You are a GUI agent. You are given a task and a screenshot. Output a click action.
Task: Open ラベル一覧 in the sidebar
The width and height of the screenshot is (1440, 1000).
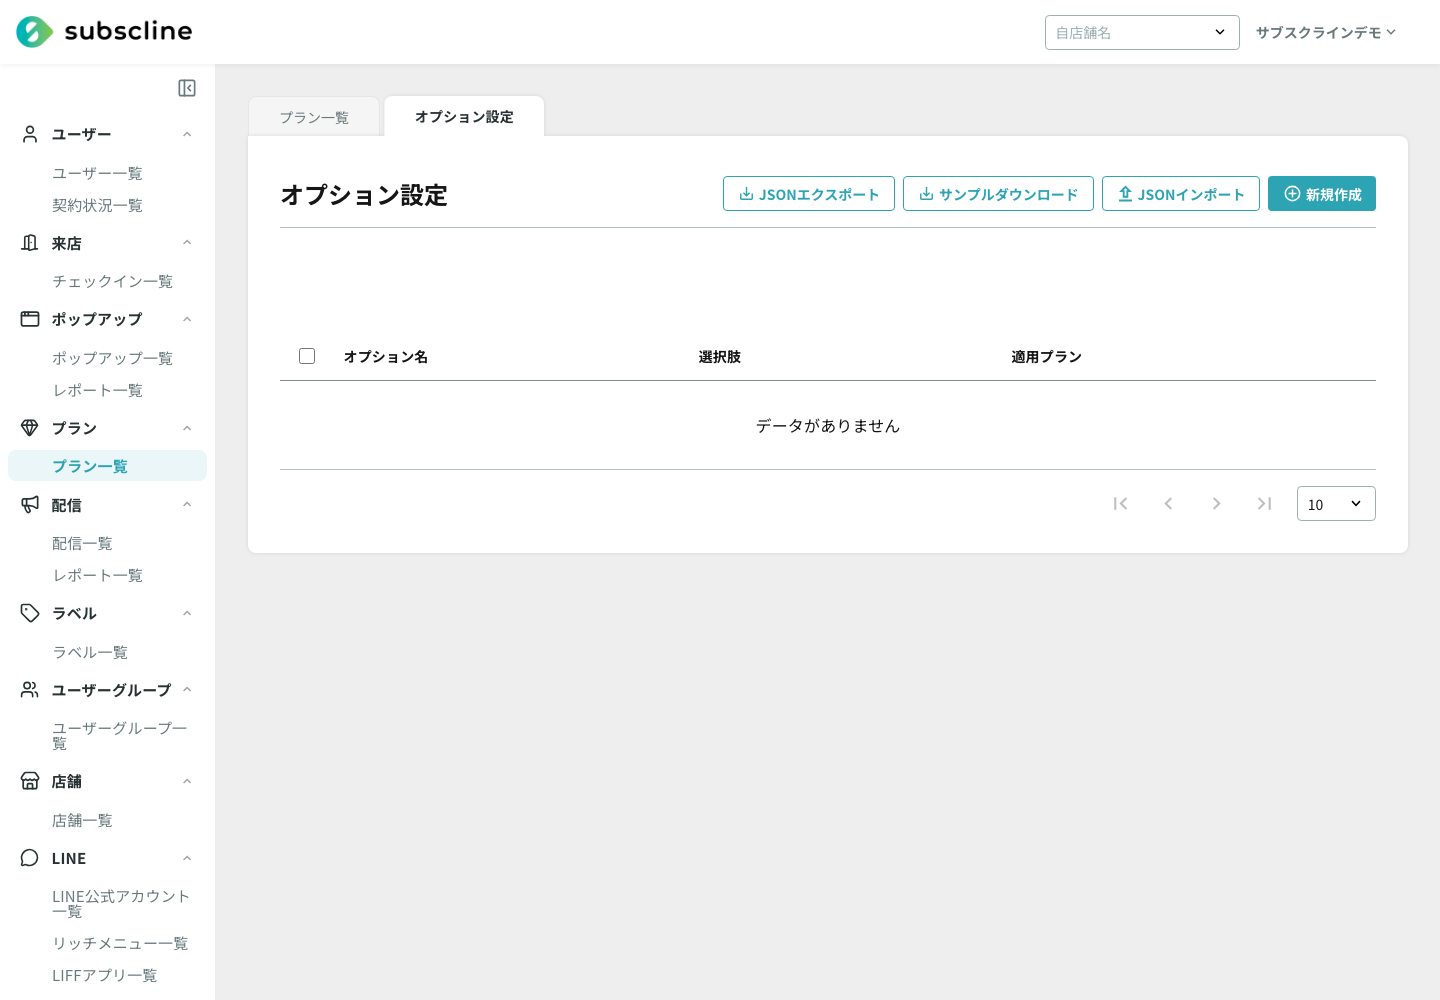[x=90, y=652]
